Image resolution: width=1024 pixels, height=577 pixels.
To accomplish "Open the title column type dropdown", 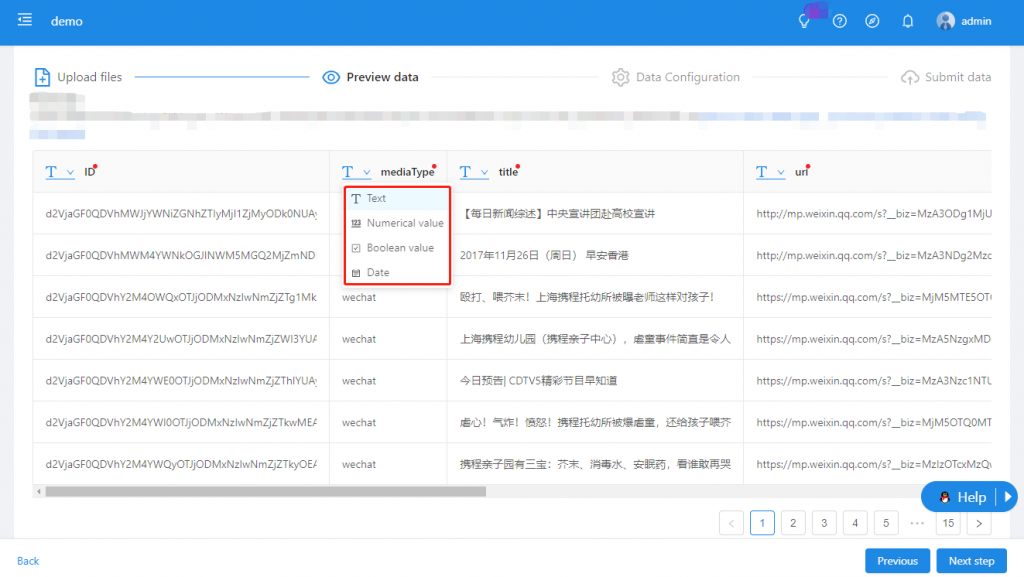I will coord(474,172).
